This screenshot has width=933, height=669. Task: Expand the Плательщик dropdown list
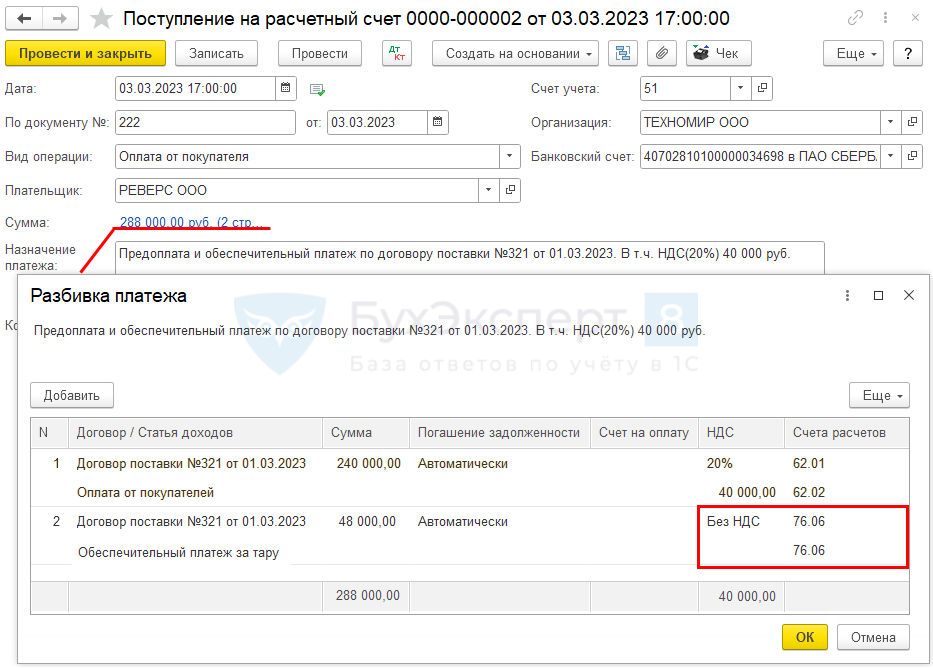point(488,190)
